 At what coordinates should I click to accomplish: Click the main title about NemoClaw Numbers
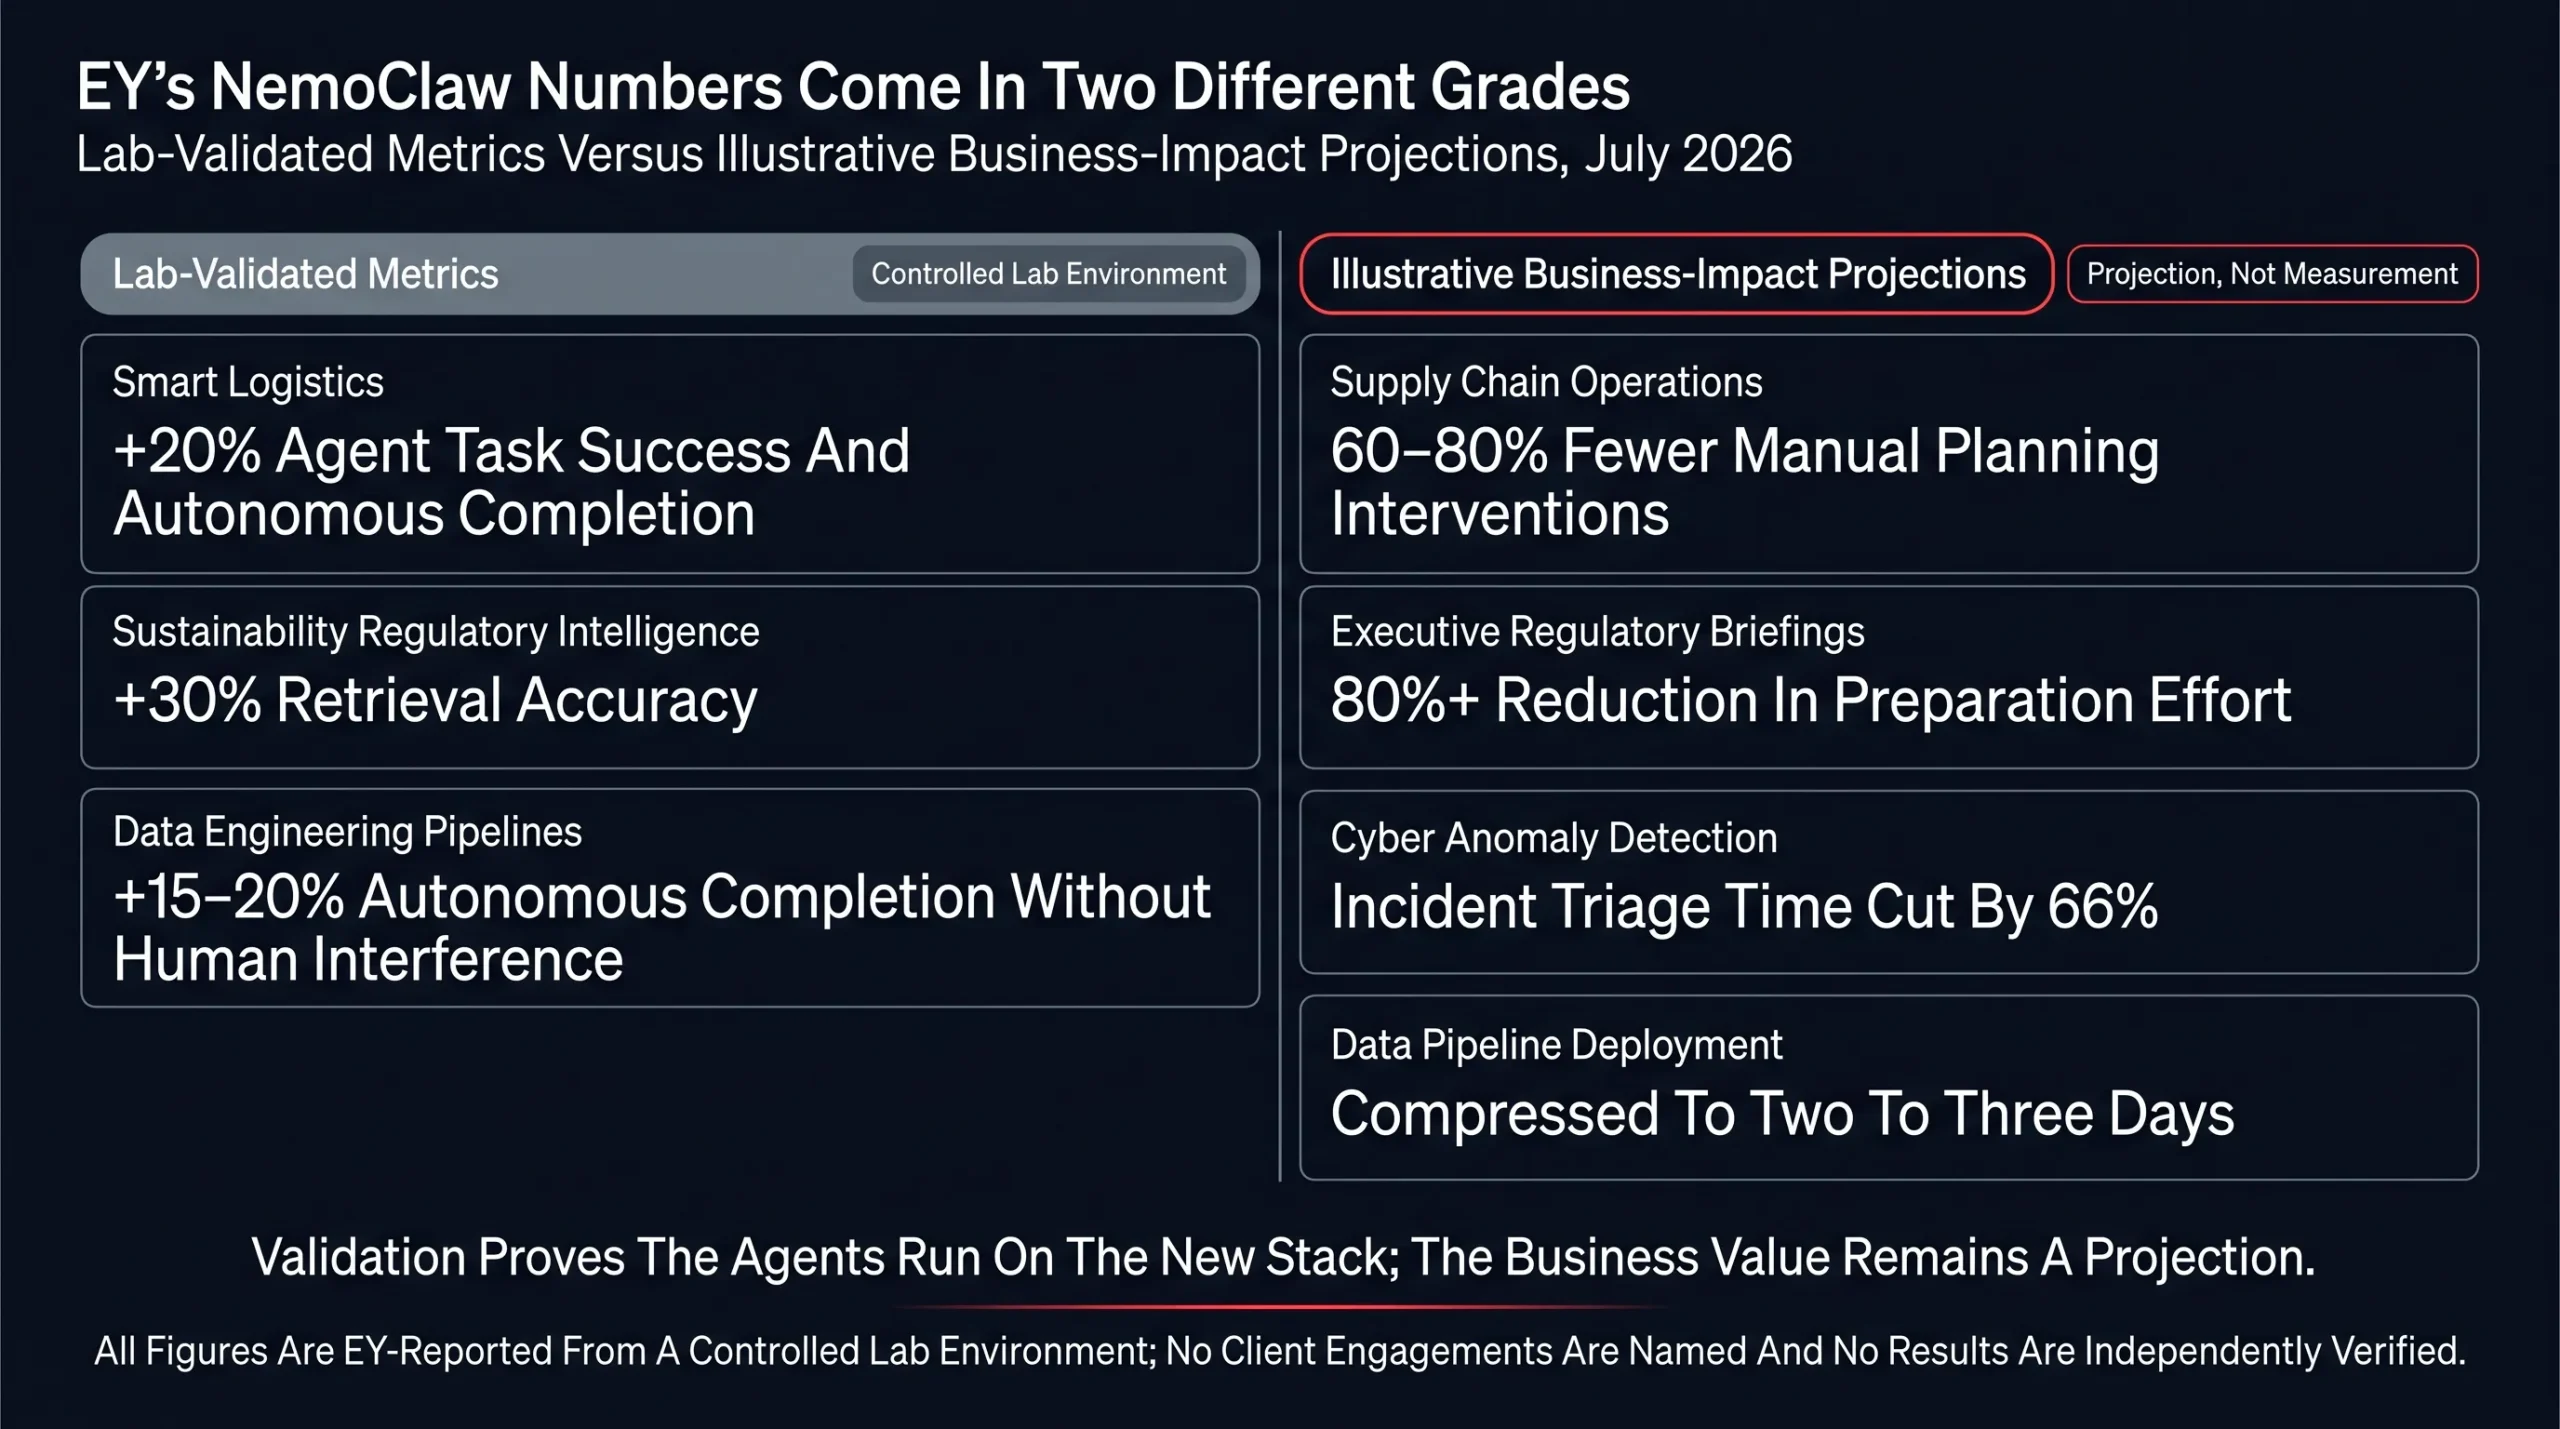pos(853,87)
